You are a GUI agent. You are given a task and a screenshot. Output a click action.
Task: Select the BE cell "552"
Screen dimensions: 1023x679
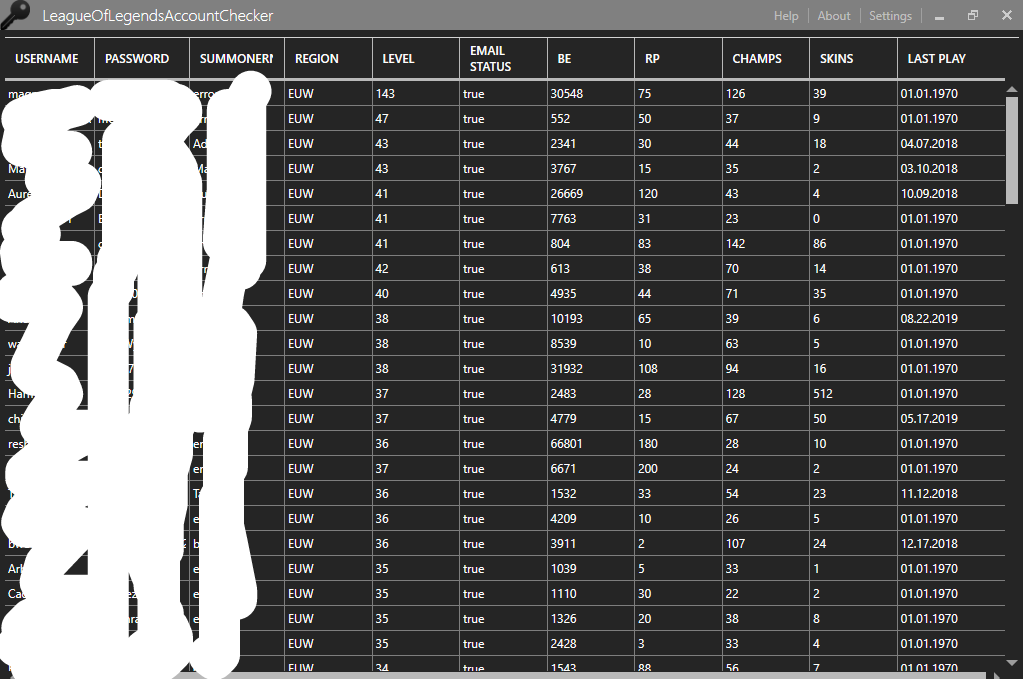point(591,119)
